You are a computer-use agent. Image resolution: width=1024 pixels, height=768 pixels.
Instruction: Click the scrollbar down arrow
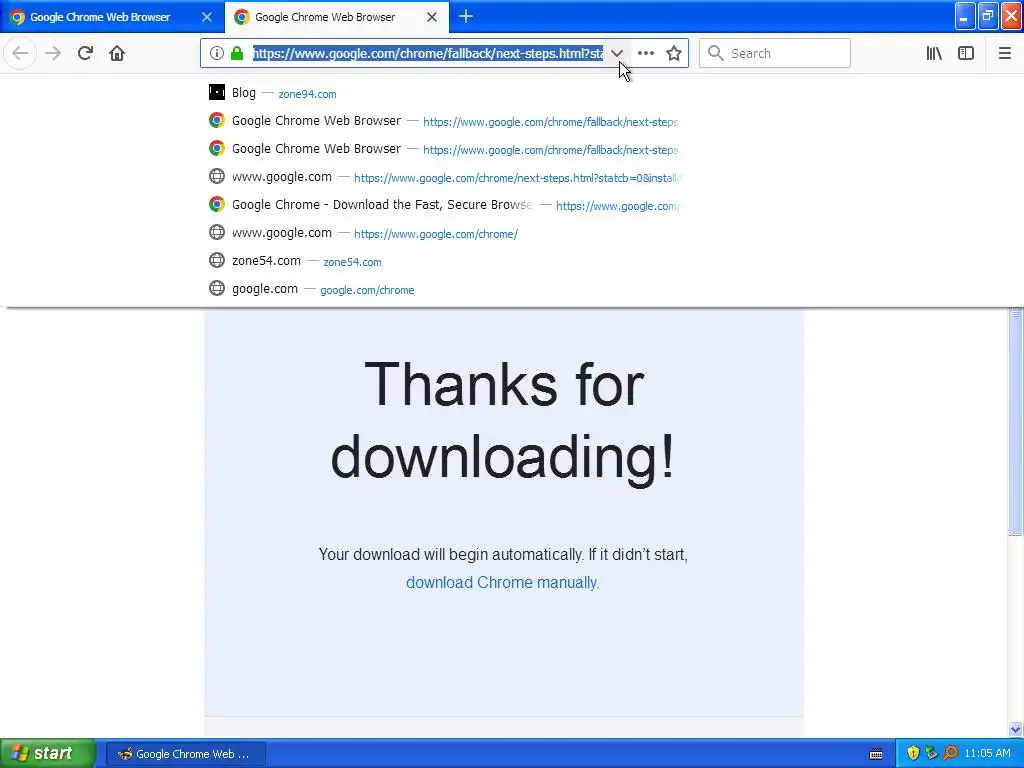point(1016,729)
